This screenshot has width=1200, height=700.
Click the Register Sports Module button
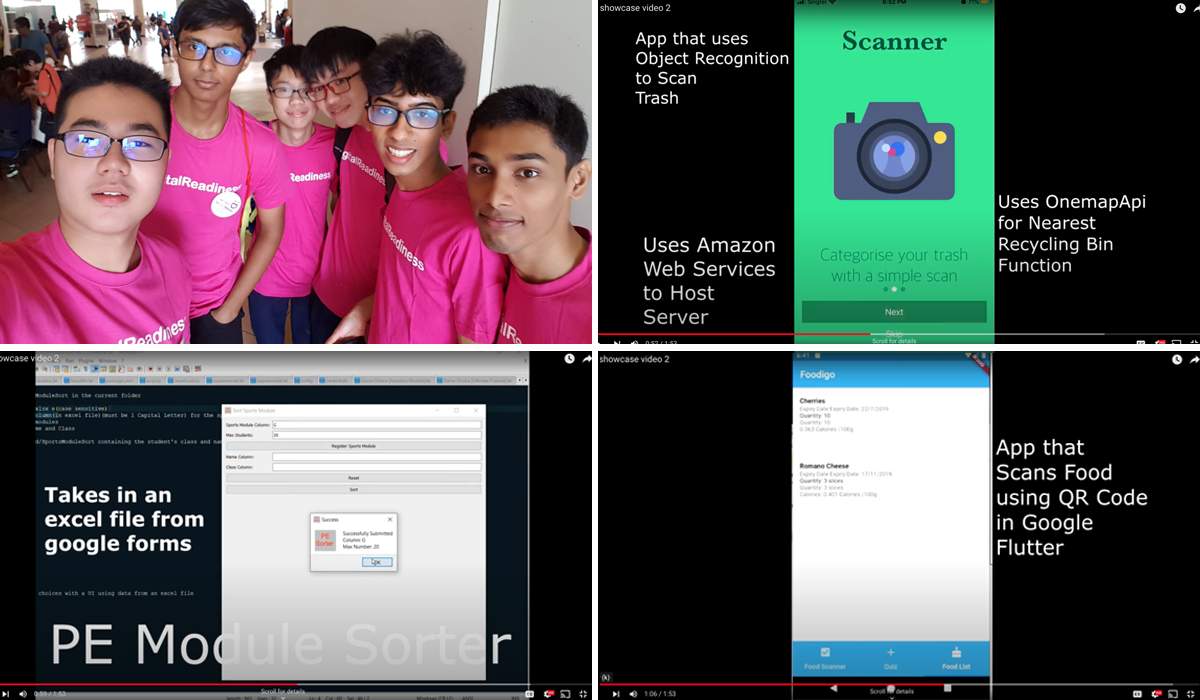[353, 445]
